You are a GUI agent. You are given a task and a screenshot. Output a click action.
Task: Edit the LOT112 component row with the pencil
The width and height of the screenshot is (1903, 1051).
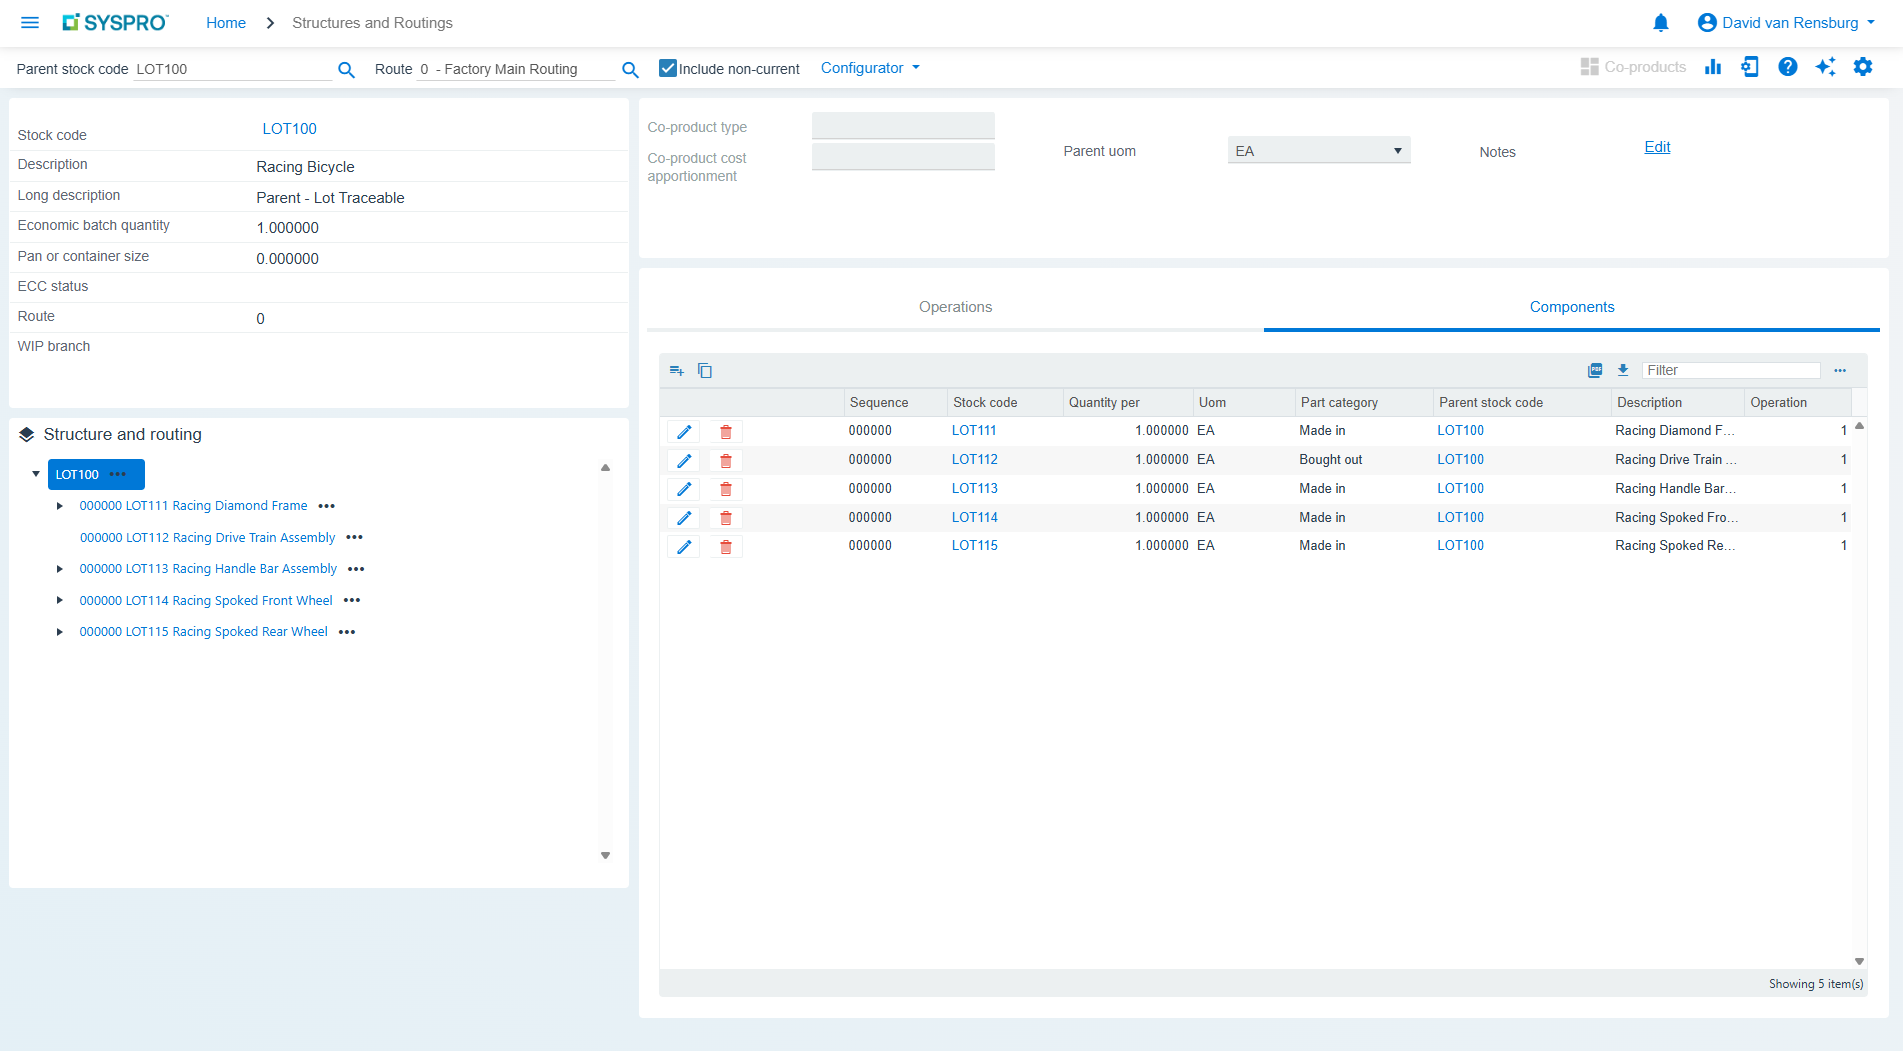click(684, 460)
